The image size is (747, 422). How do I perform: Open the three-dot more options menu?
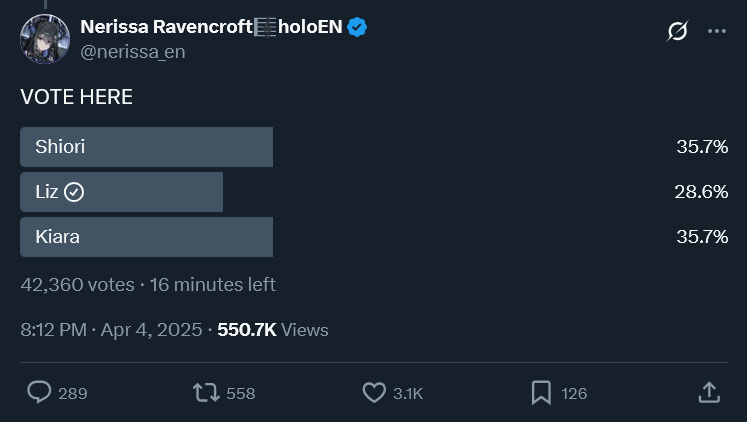pos(717,31)
